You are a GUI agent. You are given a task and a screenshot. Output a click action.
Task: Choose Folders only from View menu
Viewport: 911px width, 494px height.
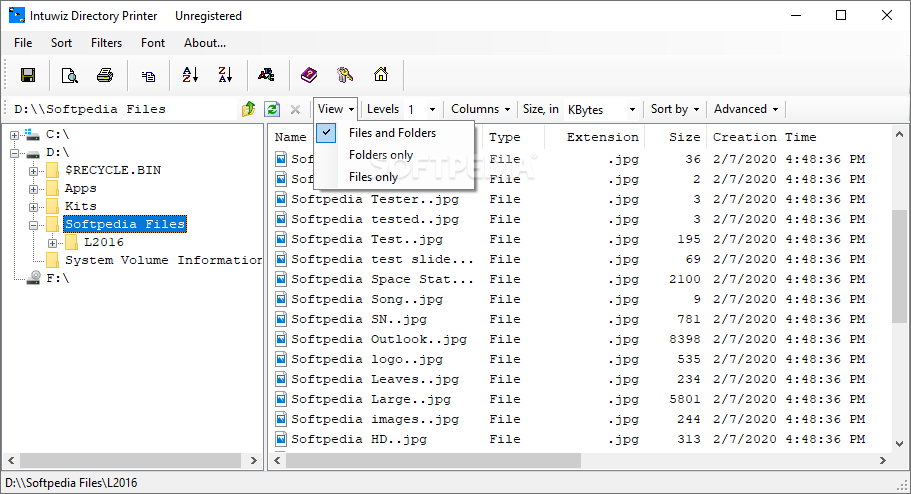(x=394, y=155)
